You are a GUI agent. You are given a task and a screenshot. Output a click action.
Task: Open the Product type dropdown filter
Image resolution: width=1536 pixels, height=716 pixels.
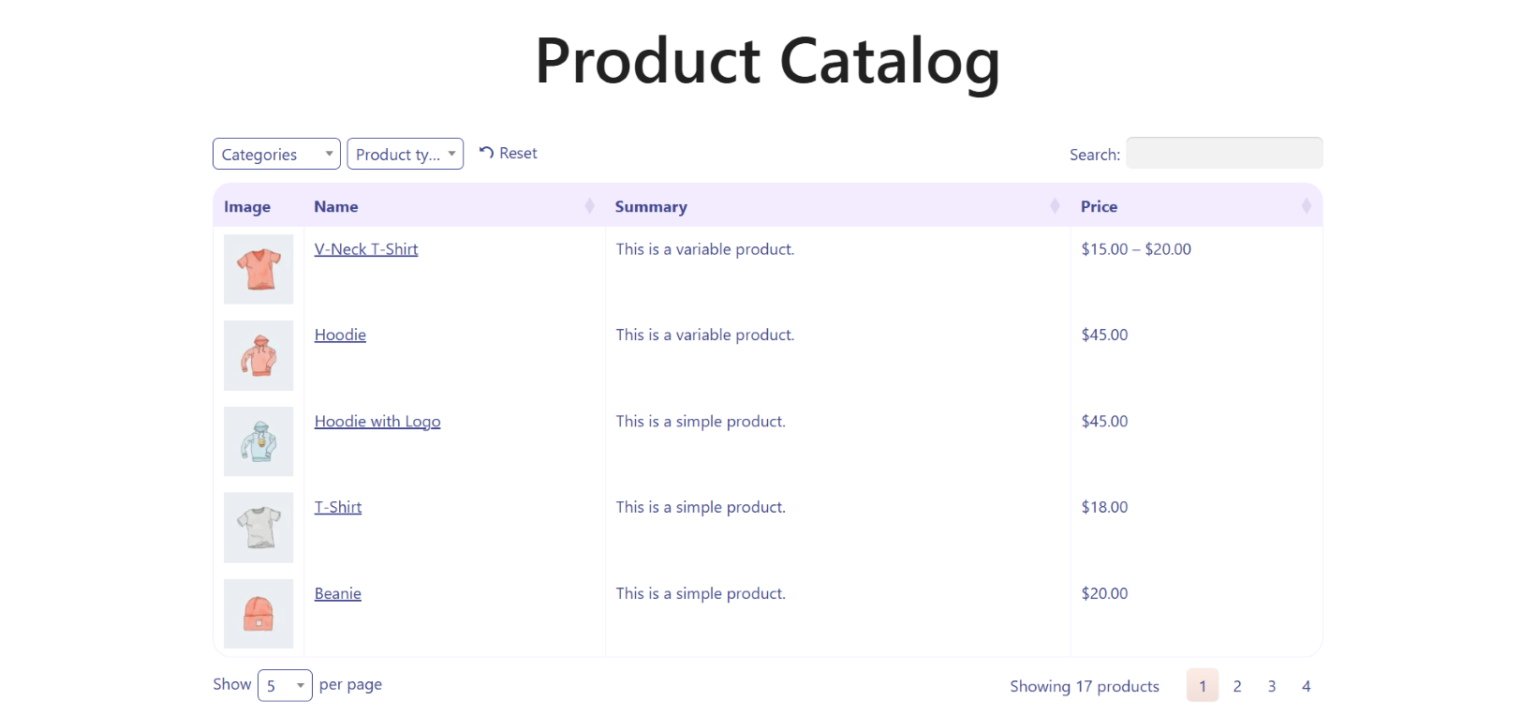tap(405, 154)
